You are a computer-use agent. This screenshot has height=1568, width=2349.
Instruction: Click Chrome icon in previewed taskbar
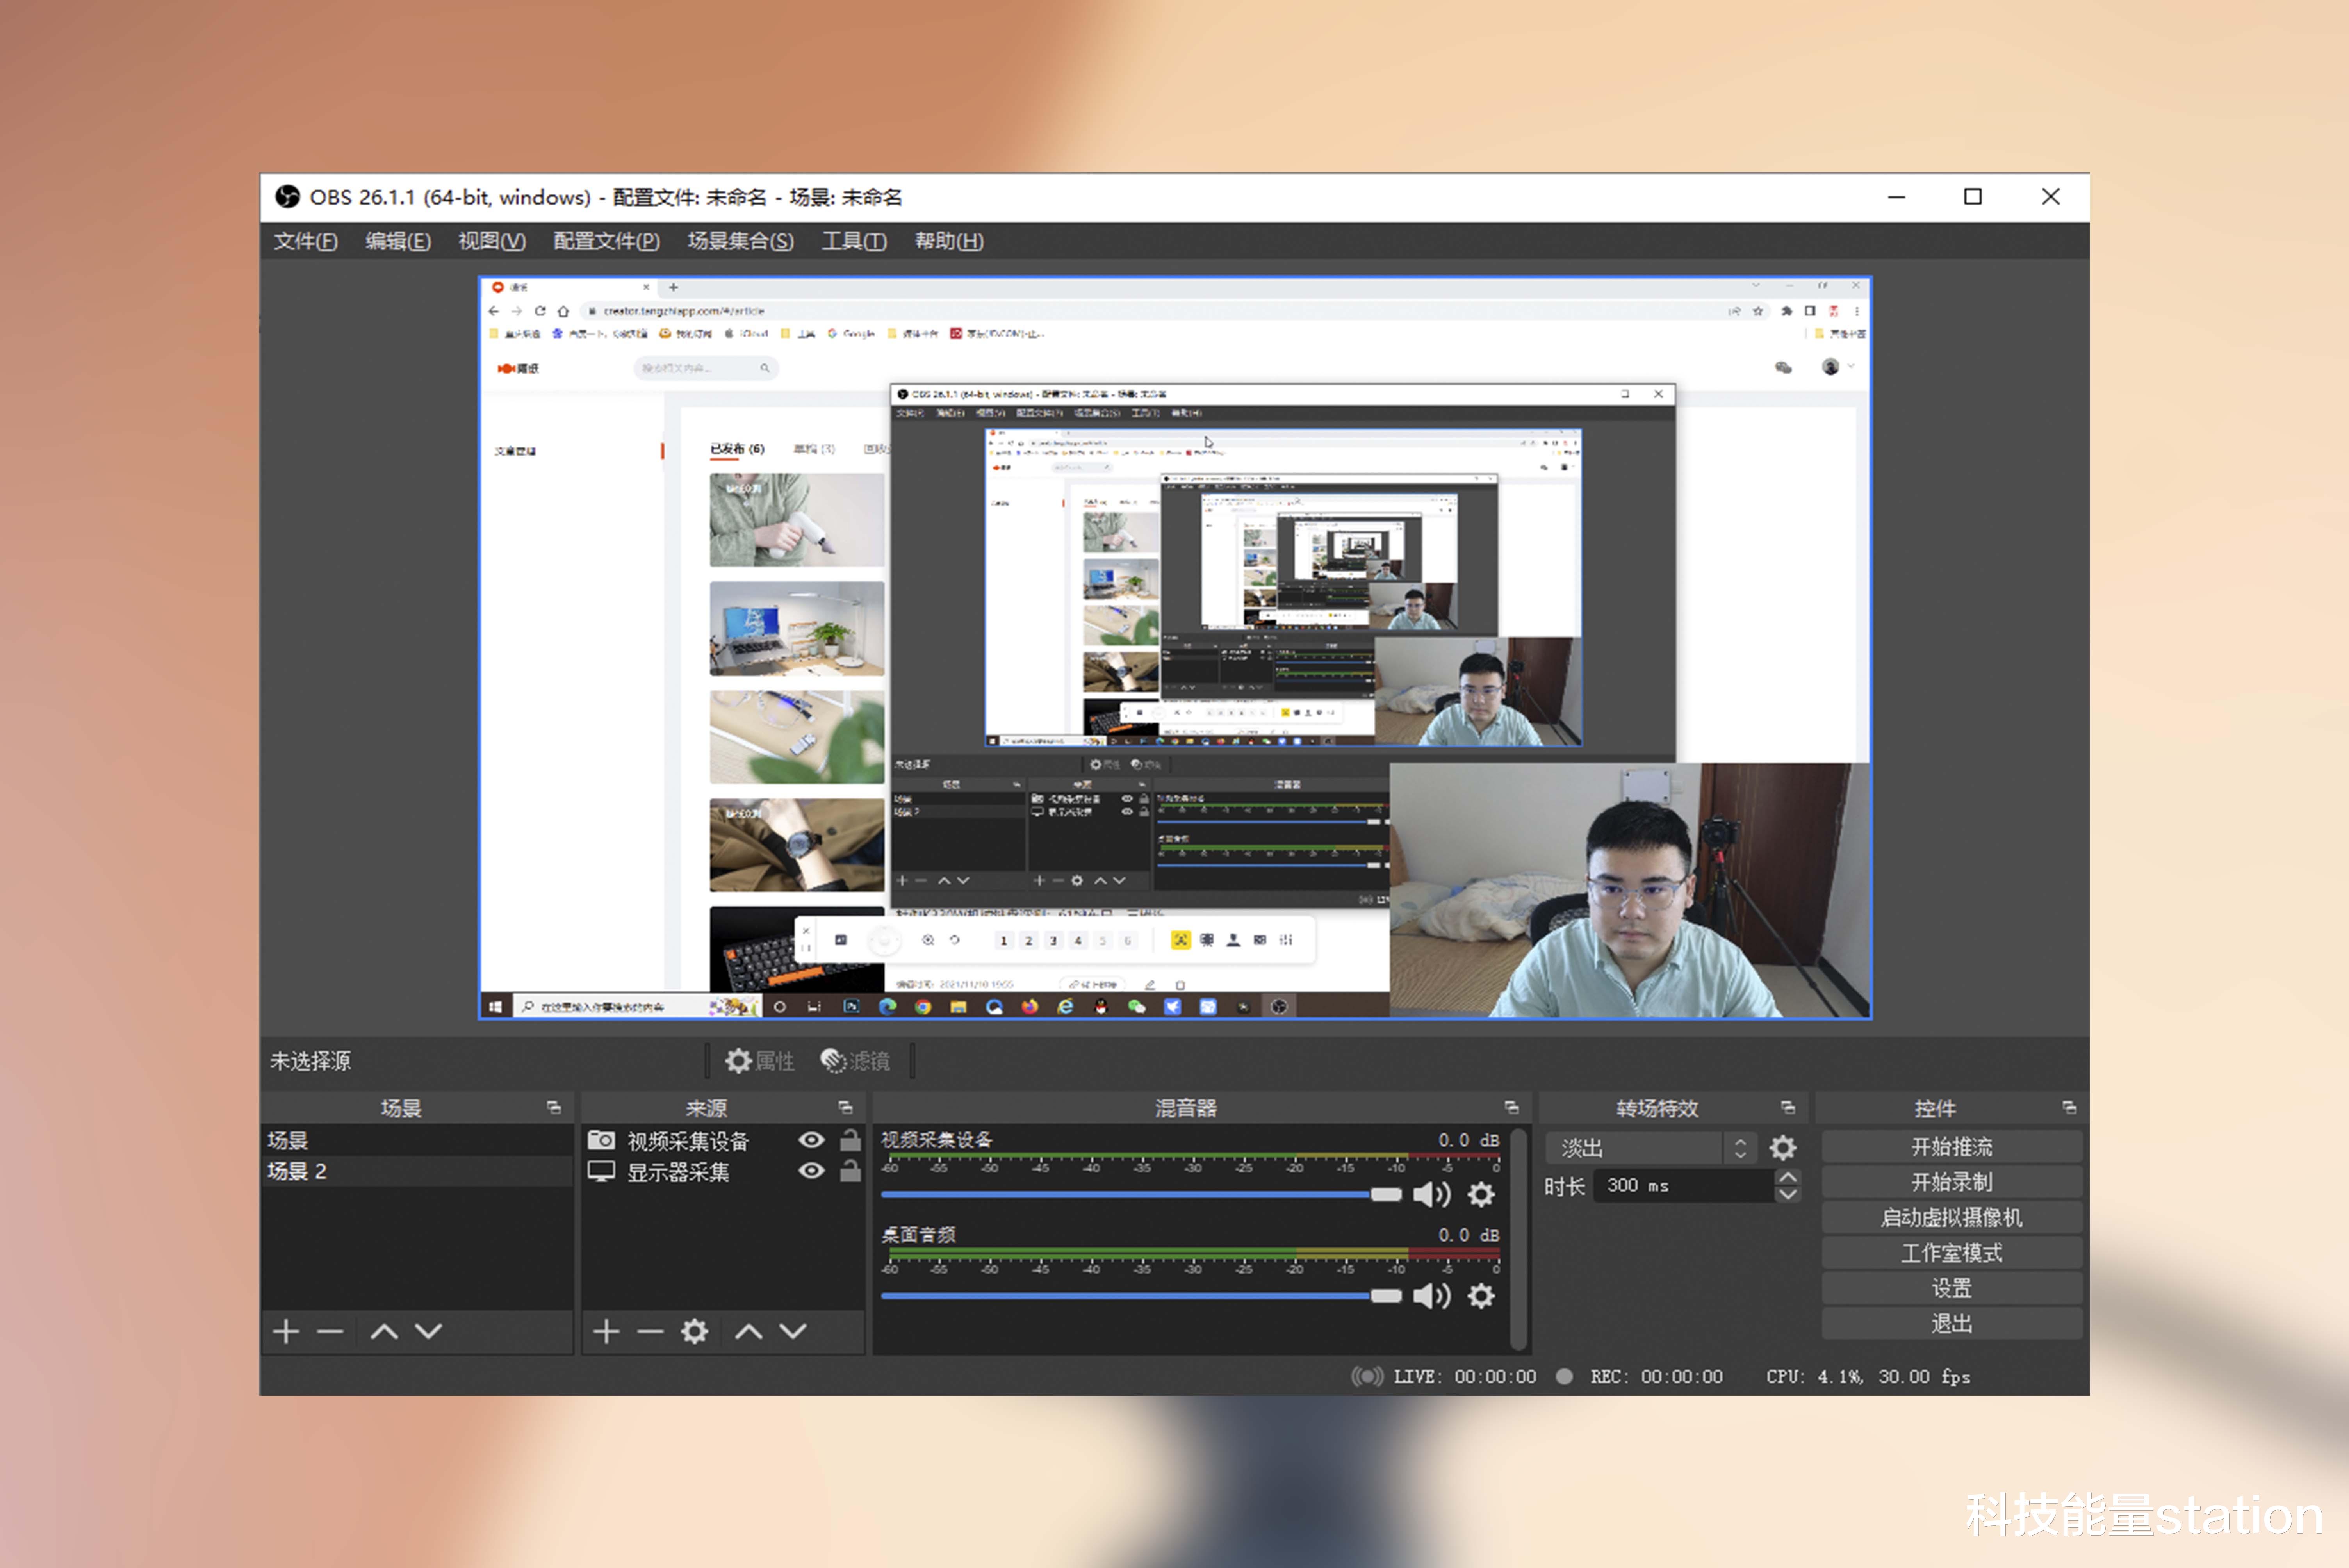click(923, 1007)
